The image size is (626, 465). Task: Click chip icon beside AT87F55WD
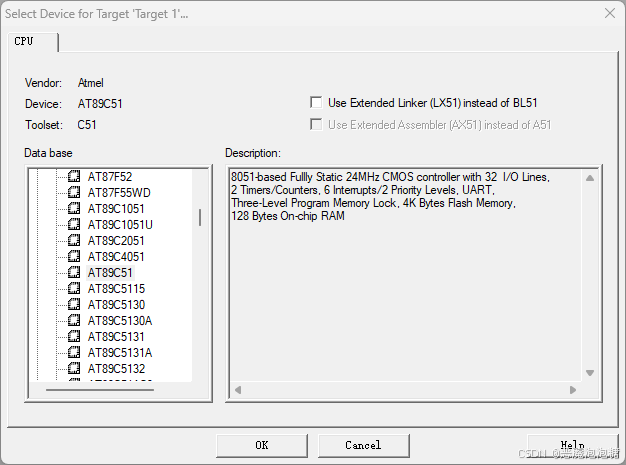[x=74, y=192]
